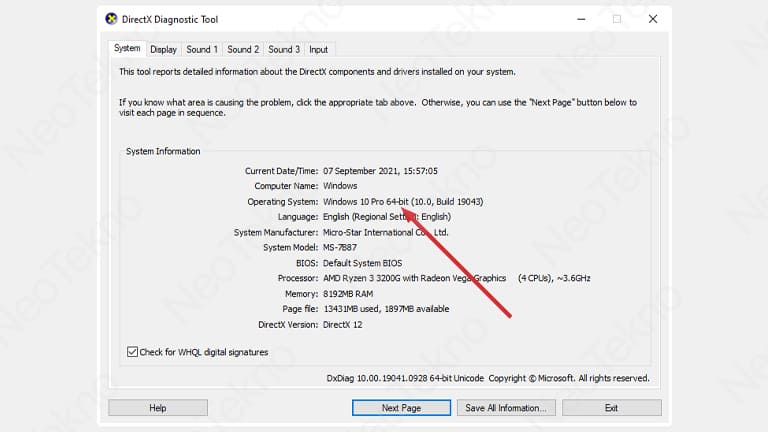This screenshot has width=768, height=432.
Task: Click the Help button
Action: click(x=158, y=408)
